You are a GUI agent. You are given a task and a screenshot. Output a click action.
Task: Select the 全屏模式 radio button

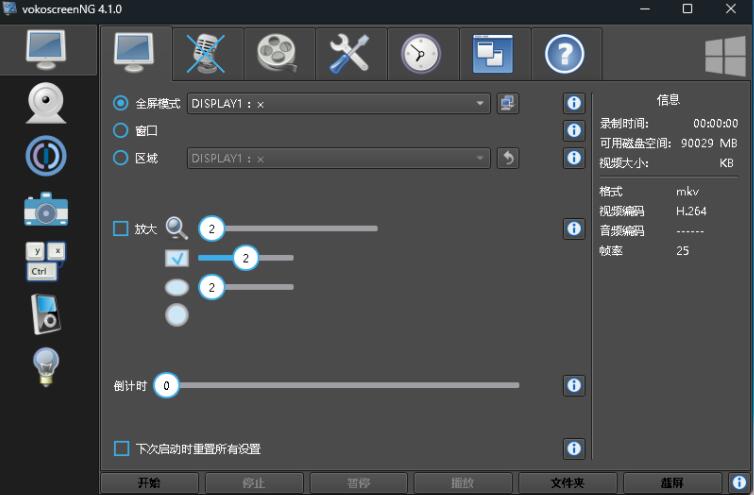click(121, 103)
